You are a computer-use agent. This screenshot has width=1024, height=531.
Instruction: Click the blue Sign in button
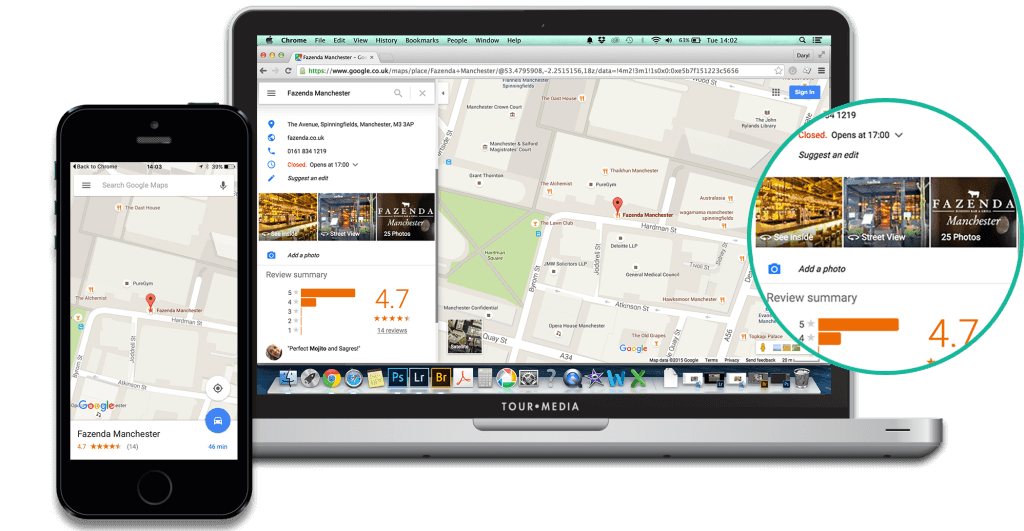coord(803,92)
